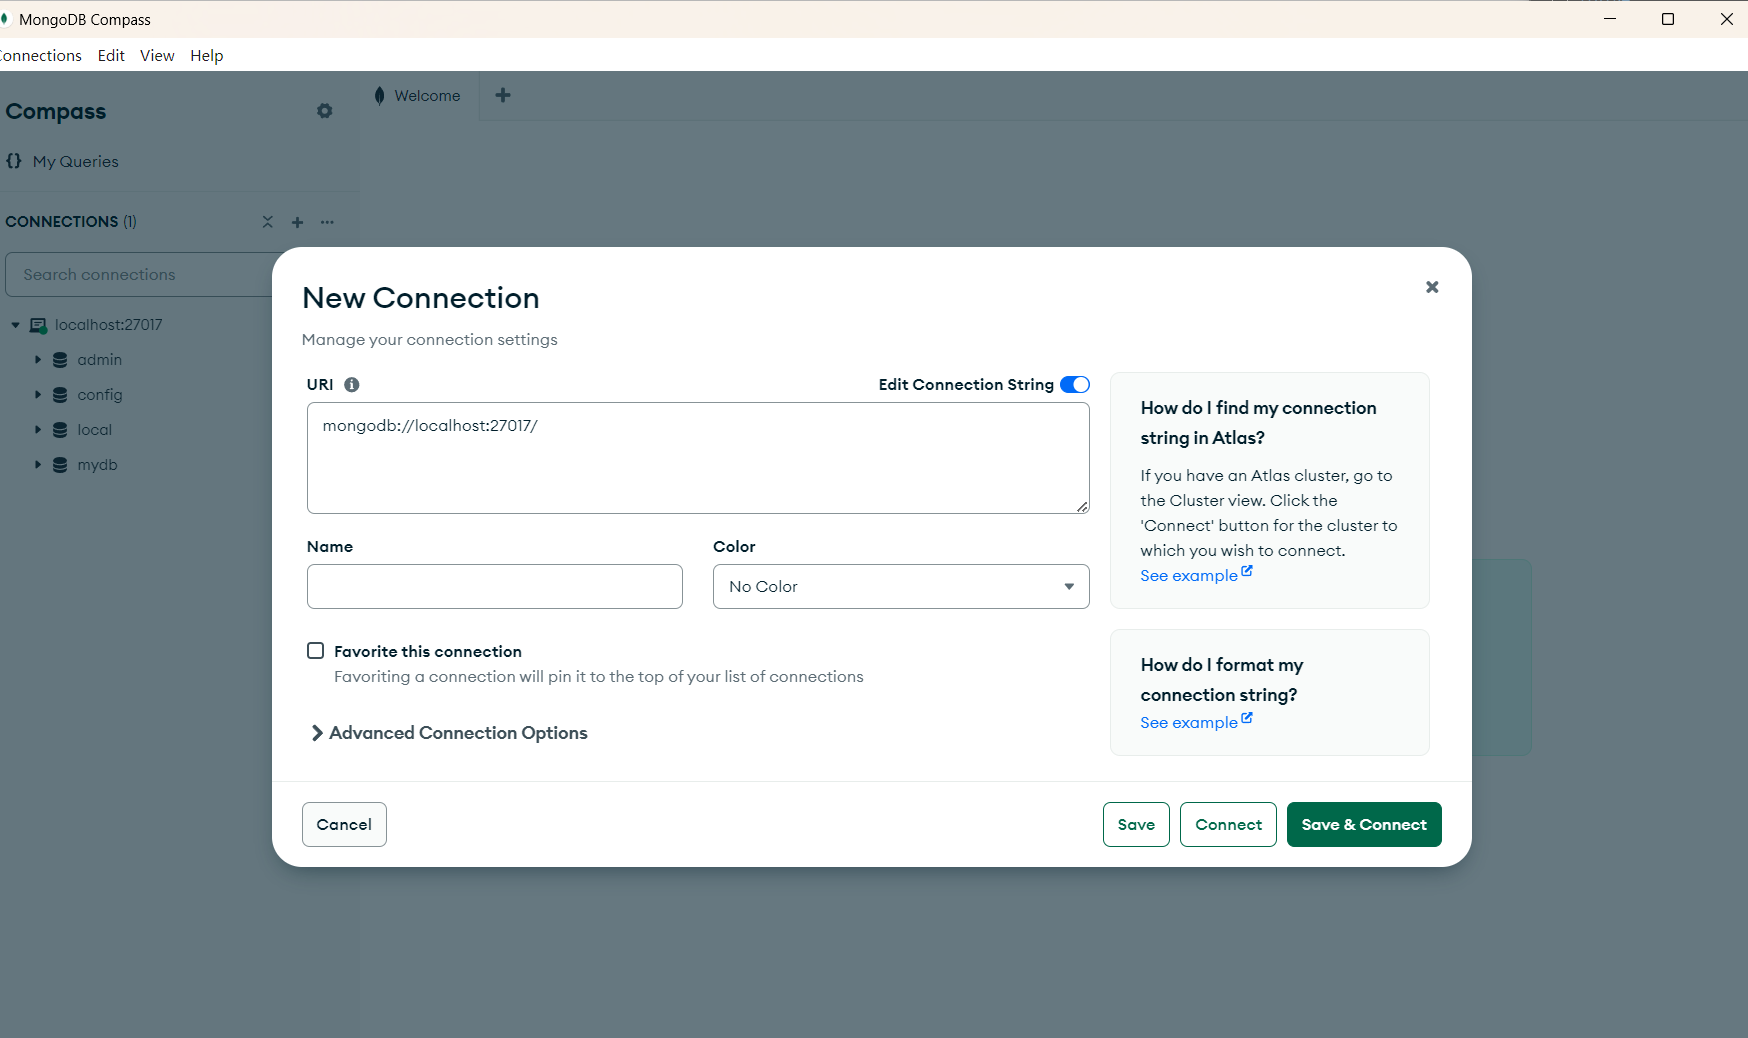The width and height of the screenshot is (1748, 1038).
Task: Click the plus icon to add connection
Action: pos(297,222)
